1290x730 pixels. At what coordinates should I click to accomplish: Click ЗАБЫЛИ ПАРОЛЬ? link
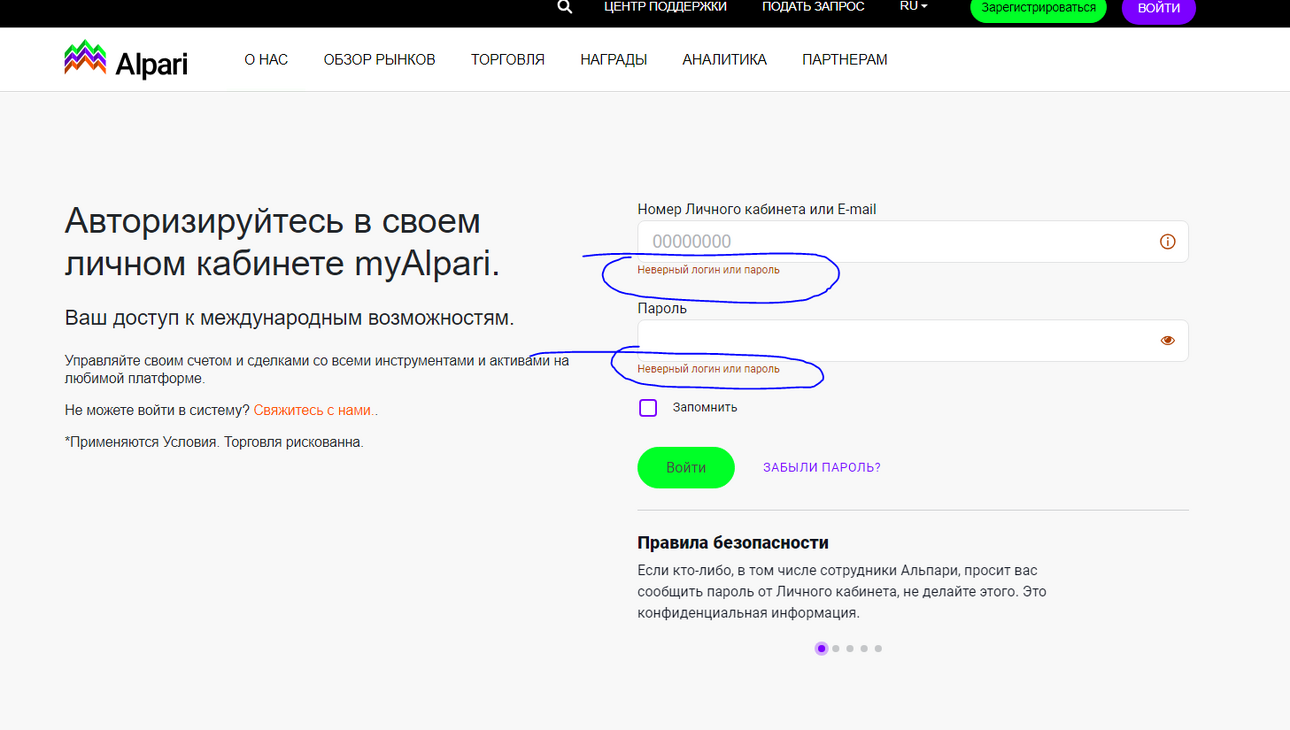point(822,468)
